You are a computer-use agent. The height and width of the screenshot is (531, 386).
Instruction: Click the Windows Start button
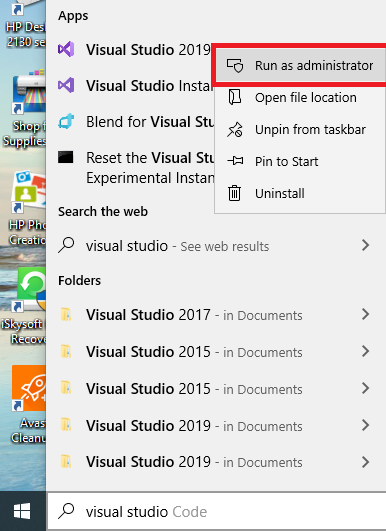coord(22,511)
